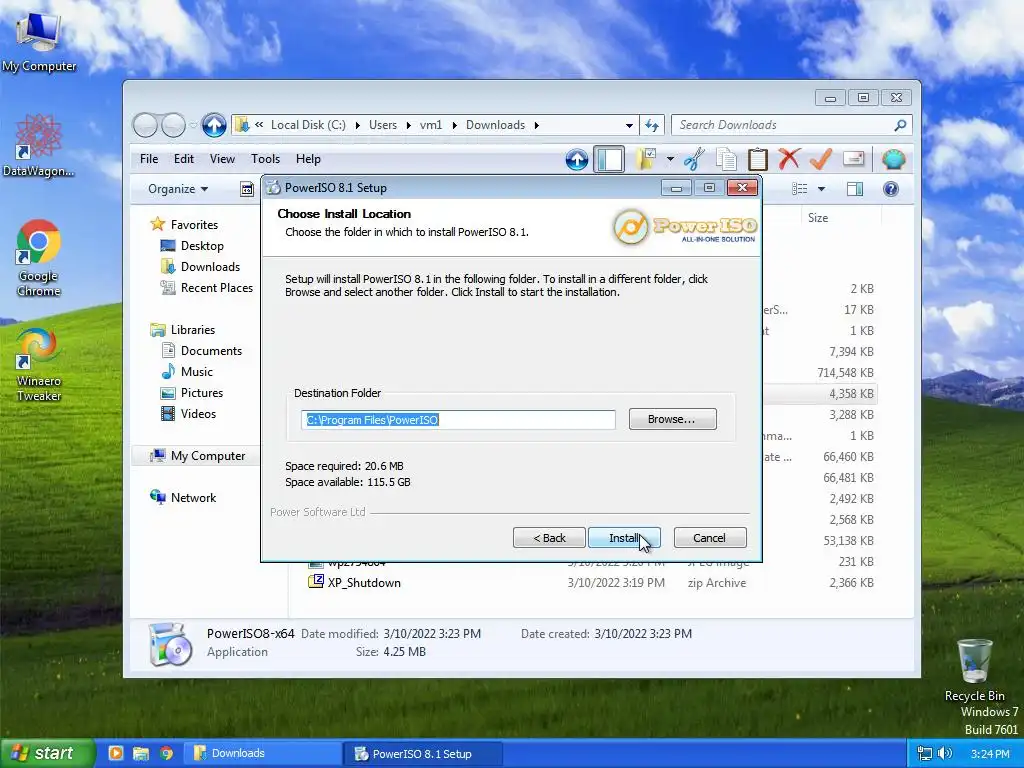1024x768 pixels.
Task: Click the My Computer desktop icon
Action: (39, 42)
